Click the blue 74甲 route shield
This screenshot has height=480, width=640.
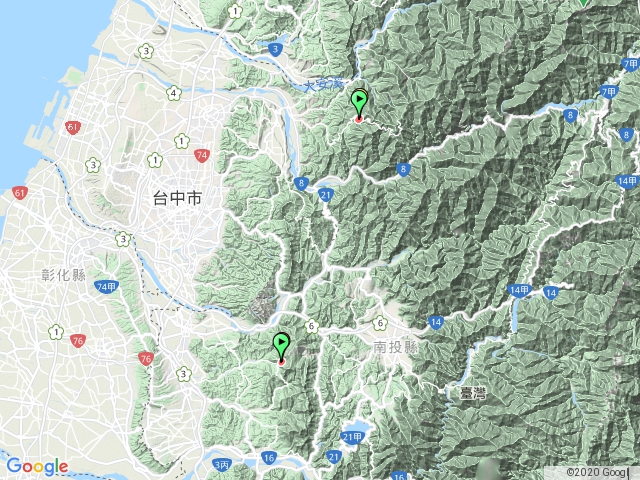(x=107, y=287)
